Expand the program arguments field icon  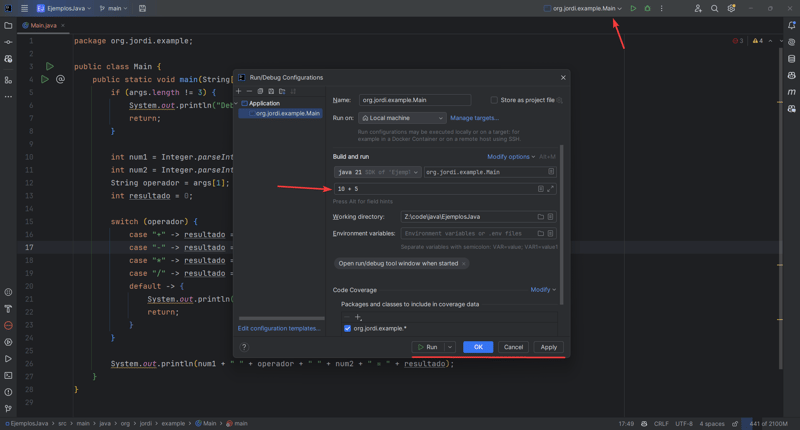point(550,188)
